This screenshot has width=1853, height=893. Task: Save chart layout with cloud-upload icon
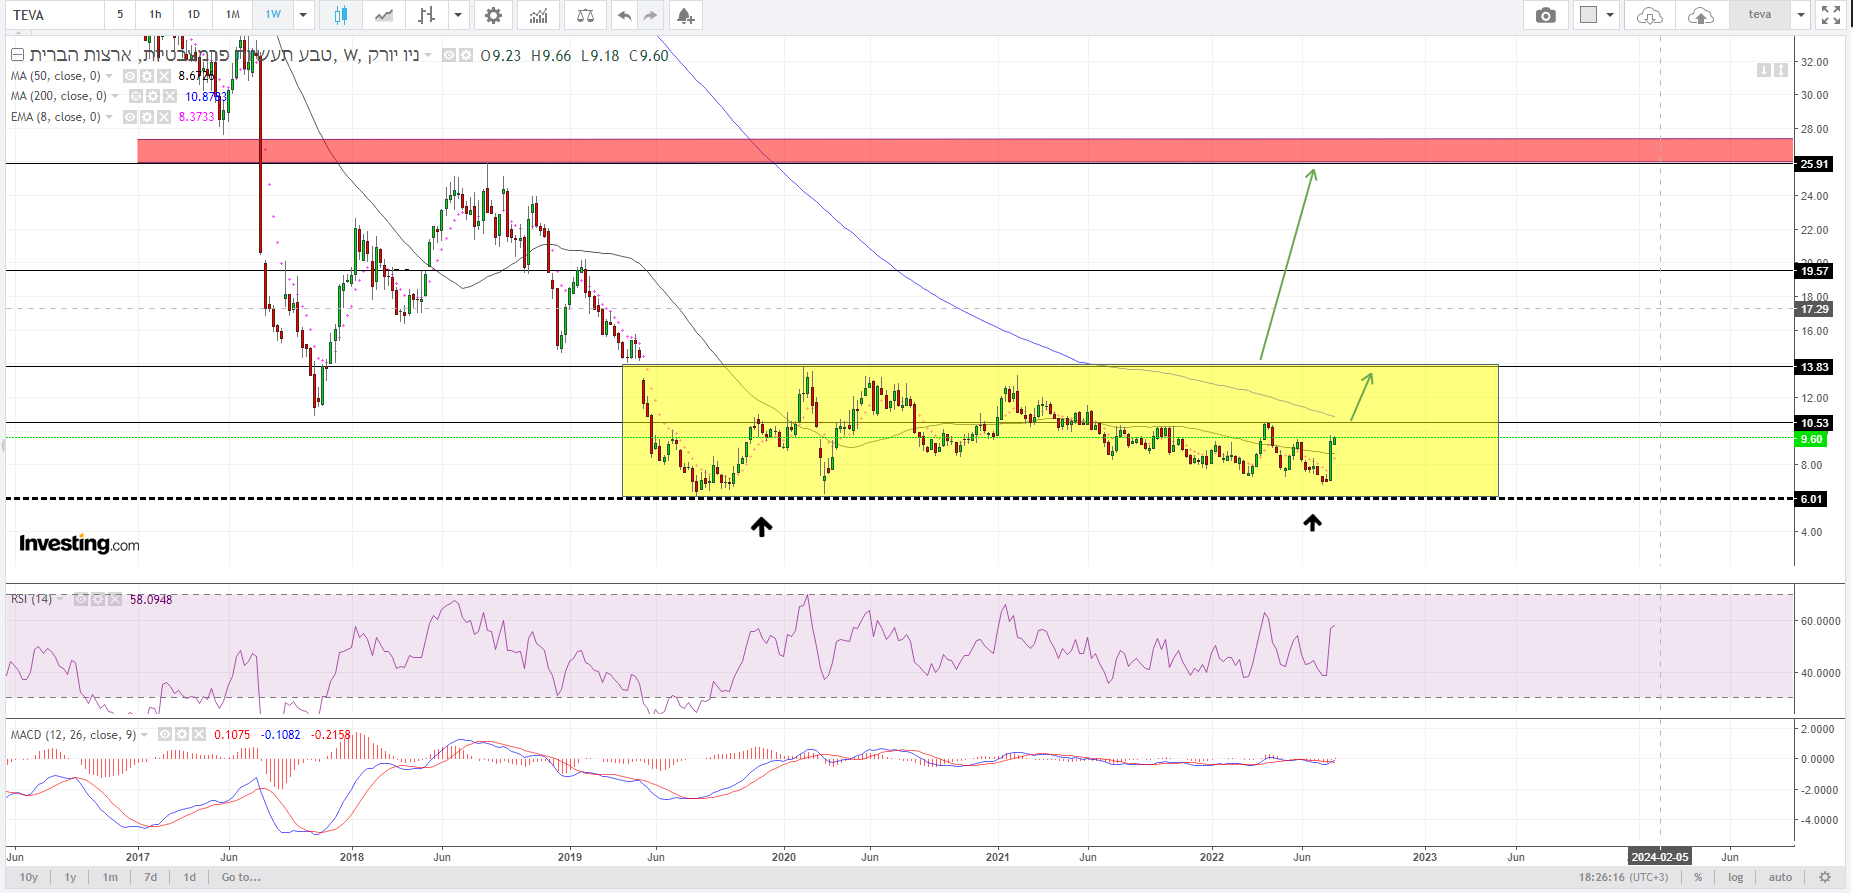click(x=1700, y=15)
